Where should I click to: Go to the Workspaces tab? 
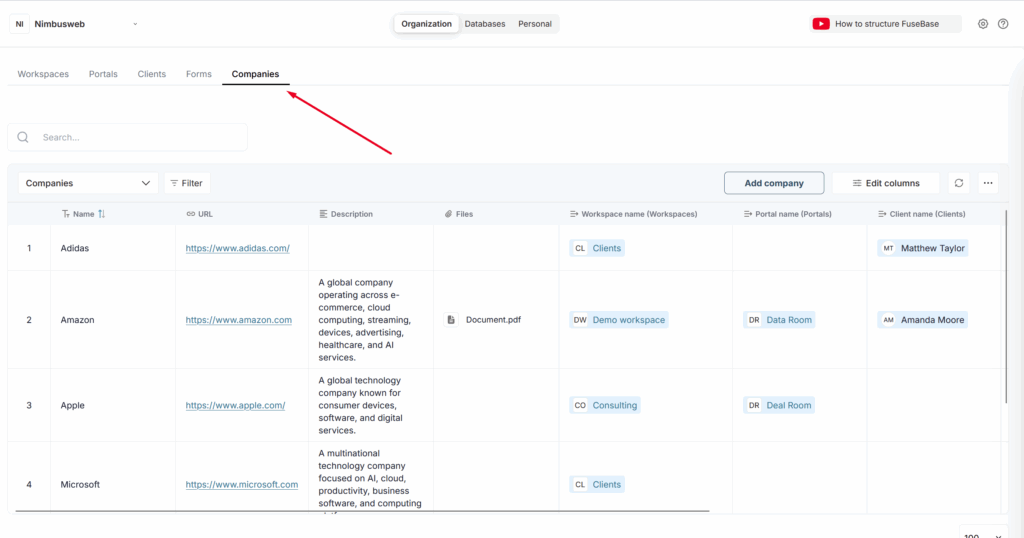43,74
